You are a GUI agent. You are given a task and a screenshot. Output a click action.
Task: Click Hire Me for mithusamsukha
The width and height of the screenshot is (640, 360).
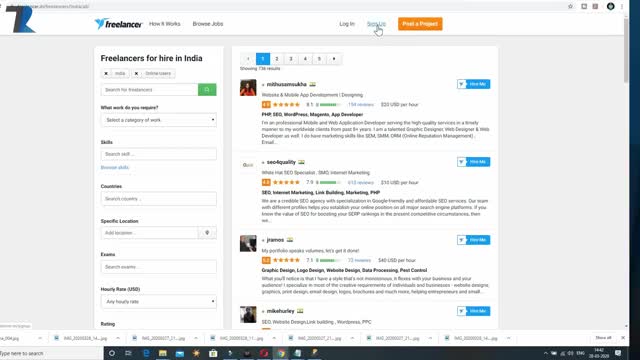click(473, 84)
